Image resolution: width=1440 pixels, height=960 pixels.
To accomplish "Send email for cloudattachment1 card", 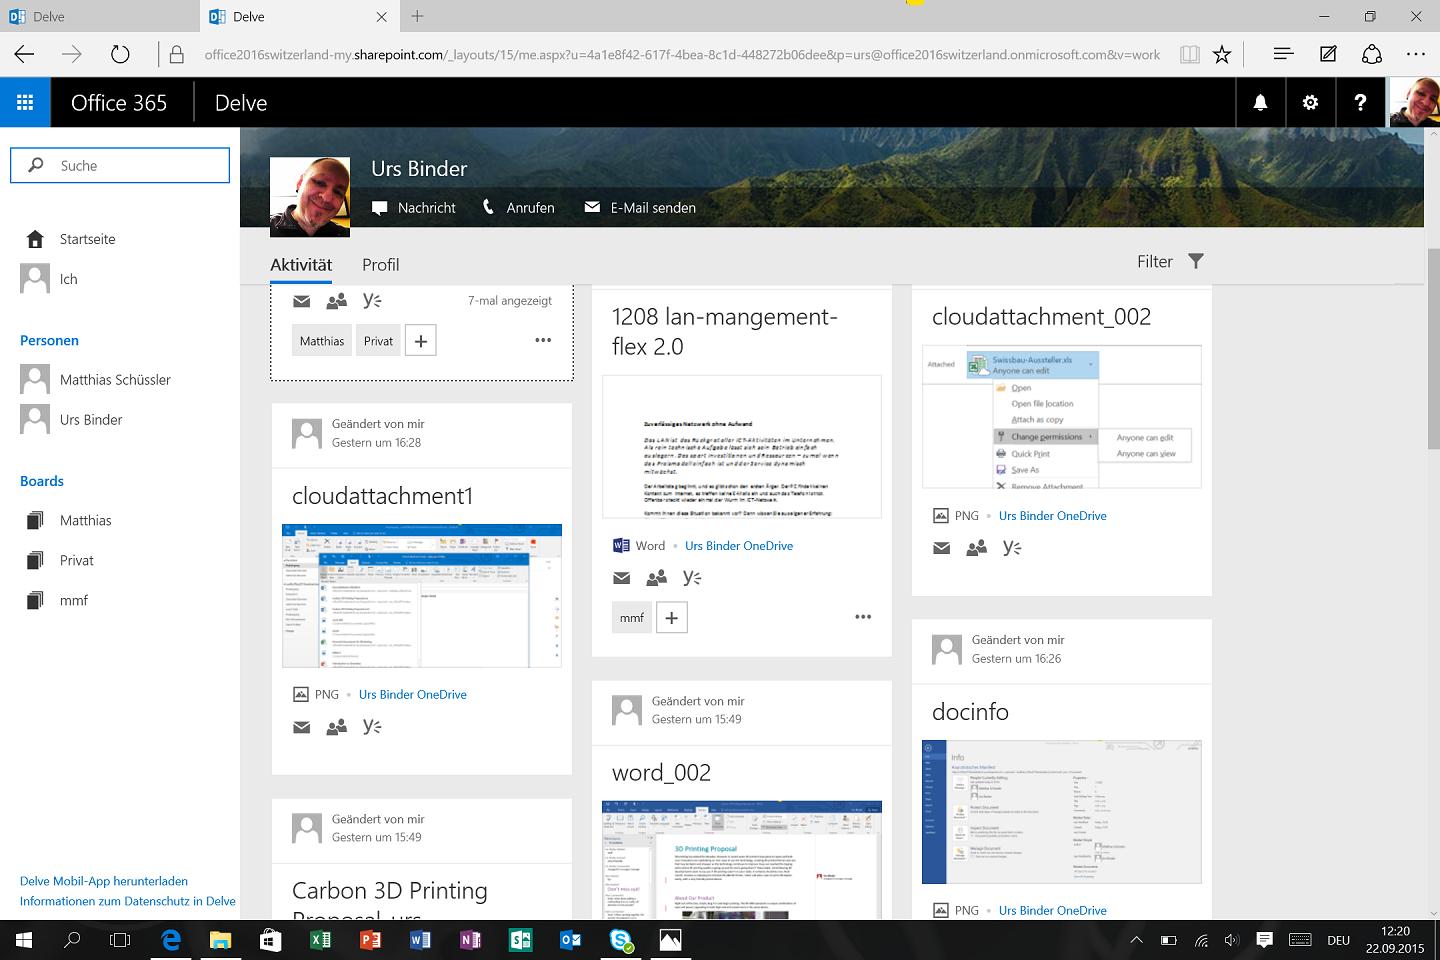I will [301, 727].
